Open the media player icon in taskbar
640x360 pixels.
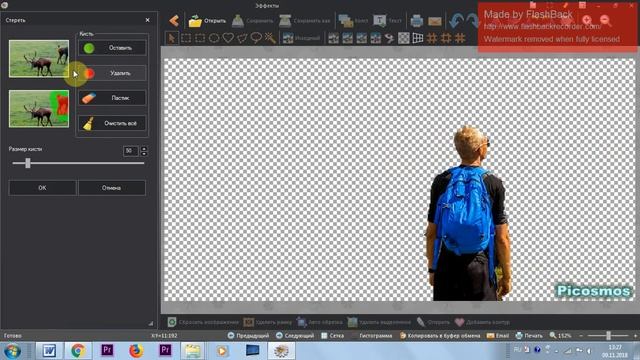pos(222,351)
